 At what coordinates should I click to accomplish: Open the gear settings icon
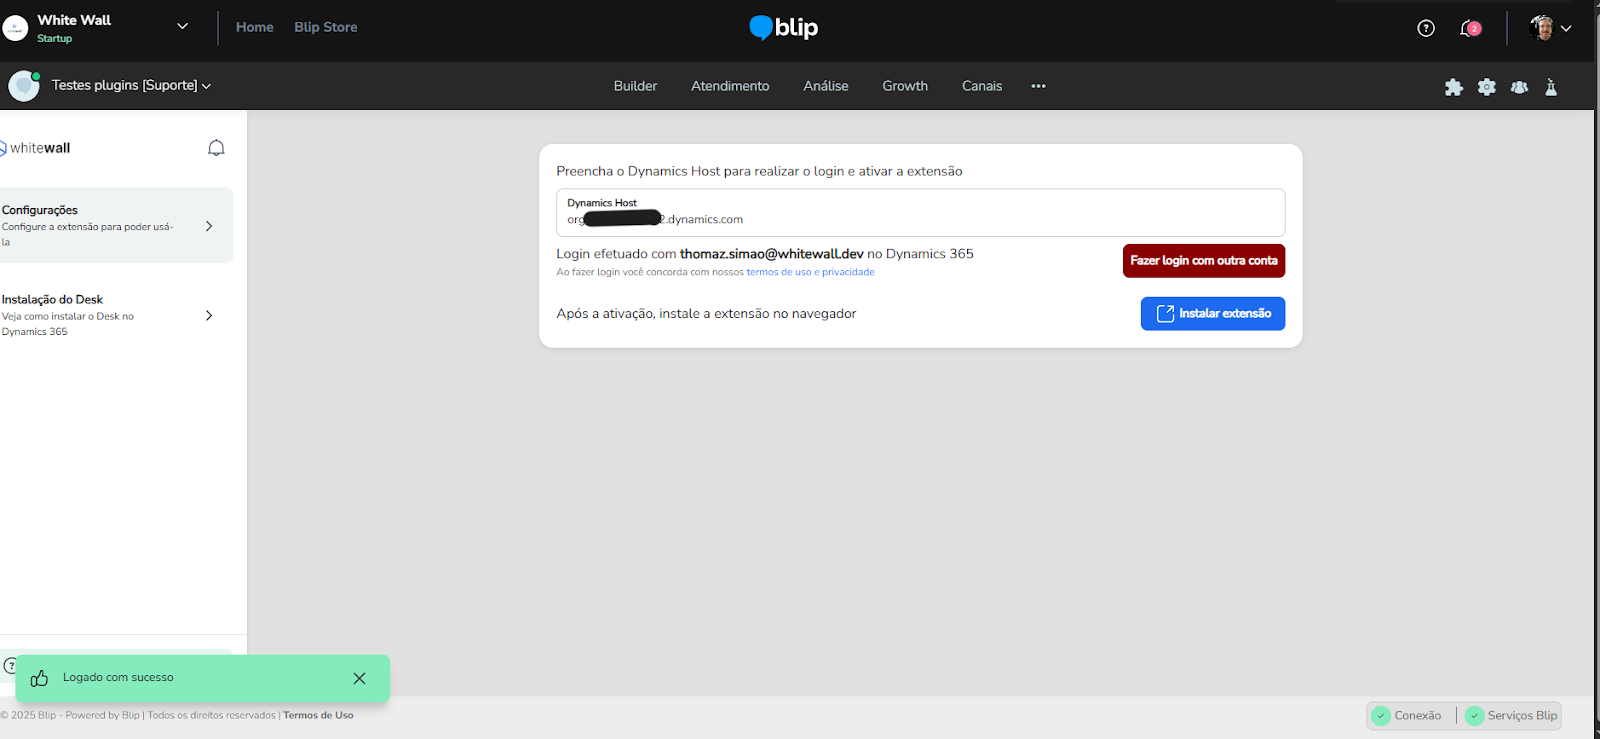[x=1487, y=87]
